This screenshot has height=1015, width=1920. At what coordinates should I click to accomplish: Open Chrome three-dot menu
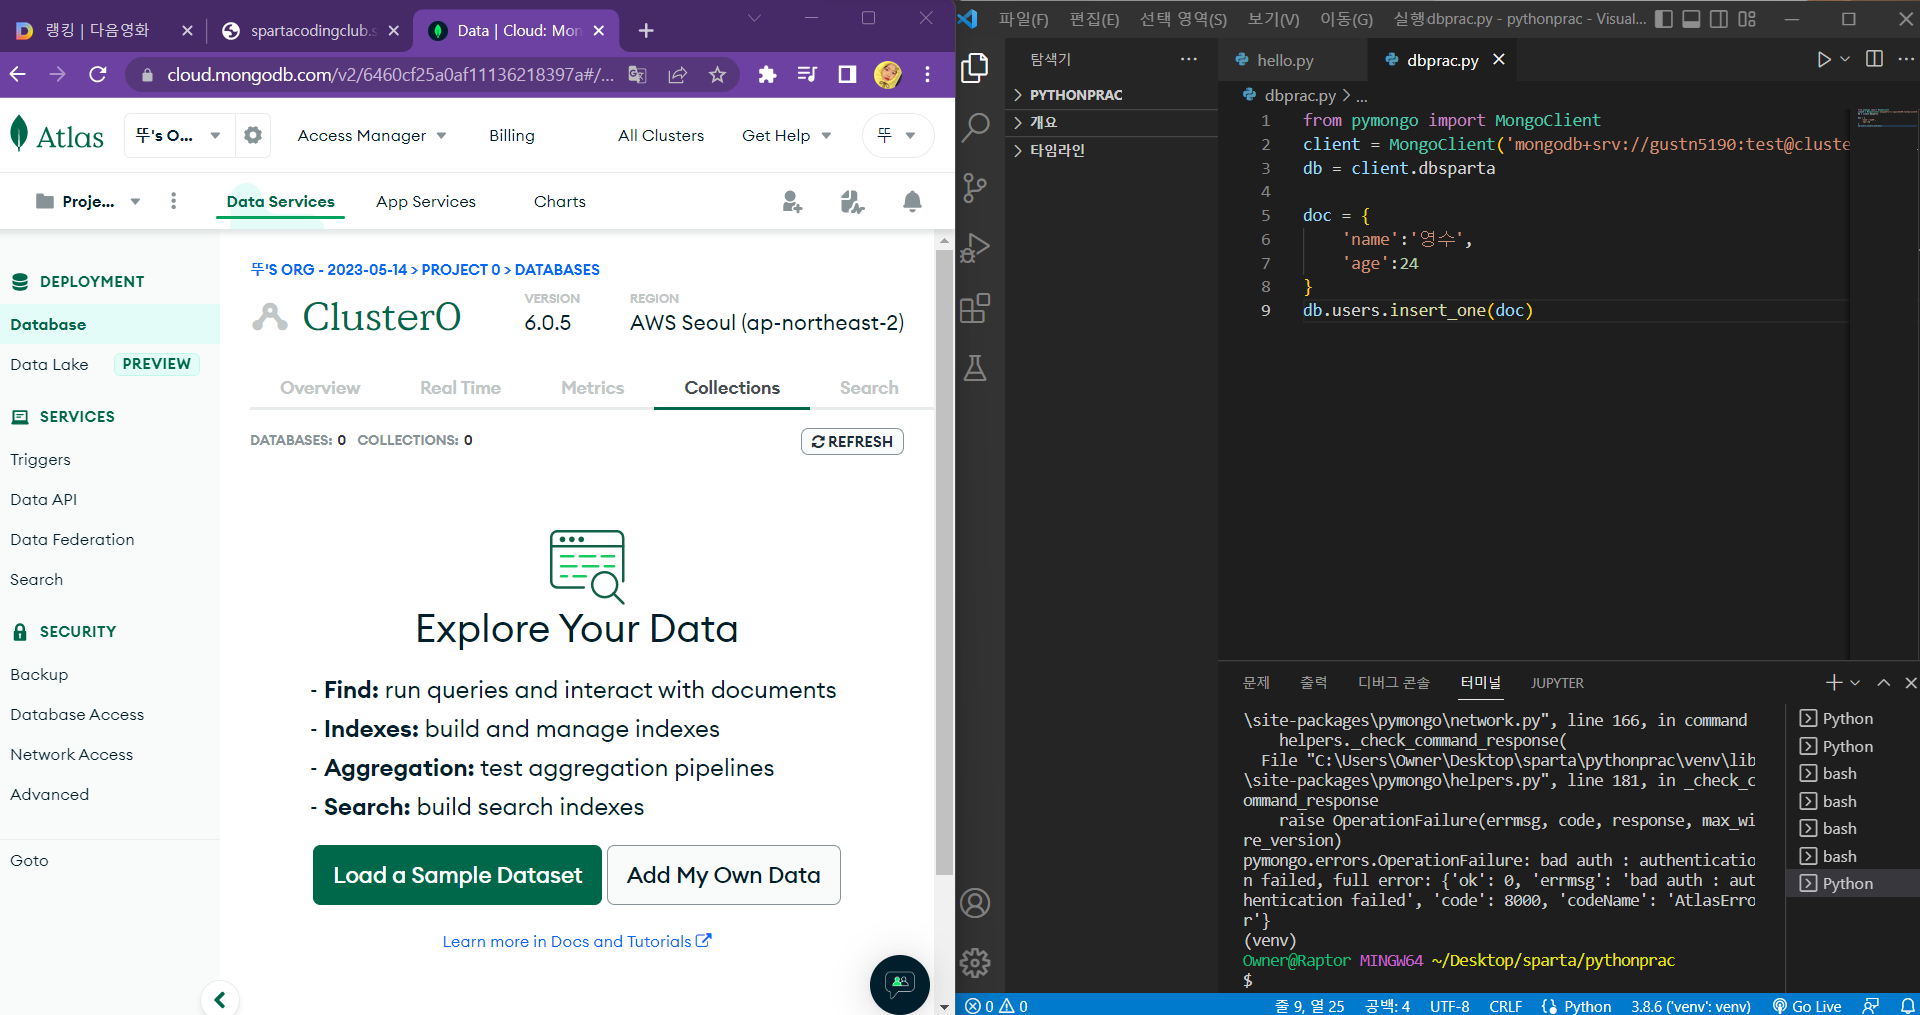point(928,74)
